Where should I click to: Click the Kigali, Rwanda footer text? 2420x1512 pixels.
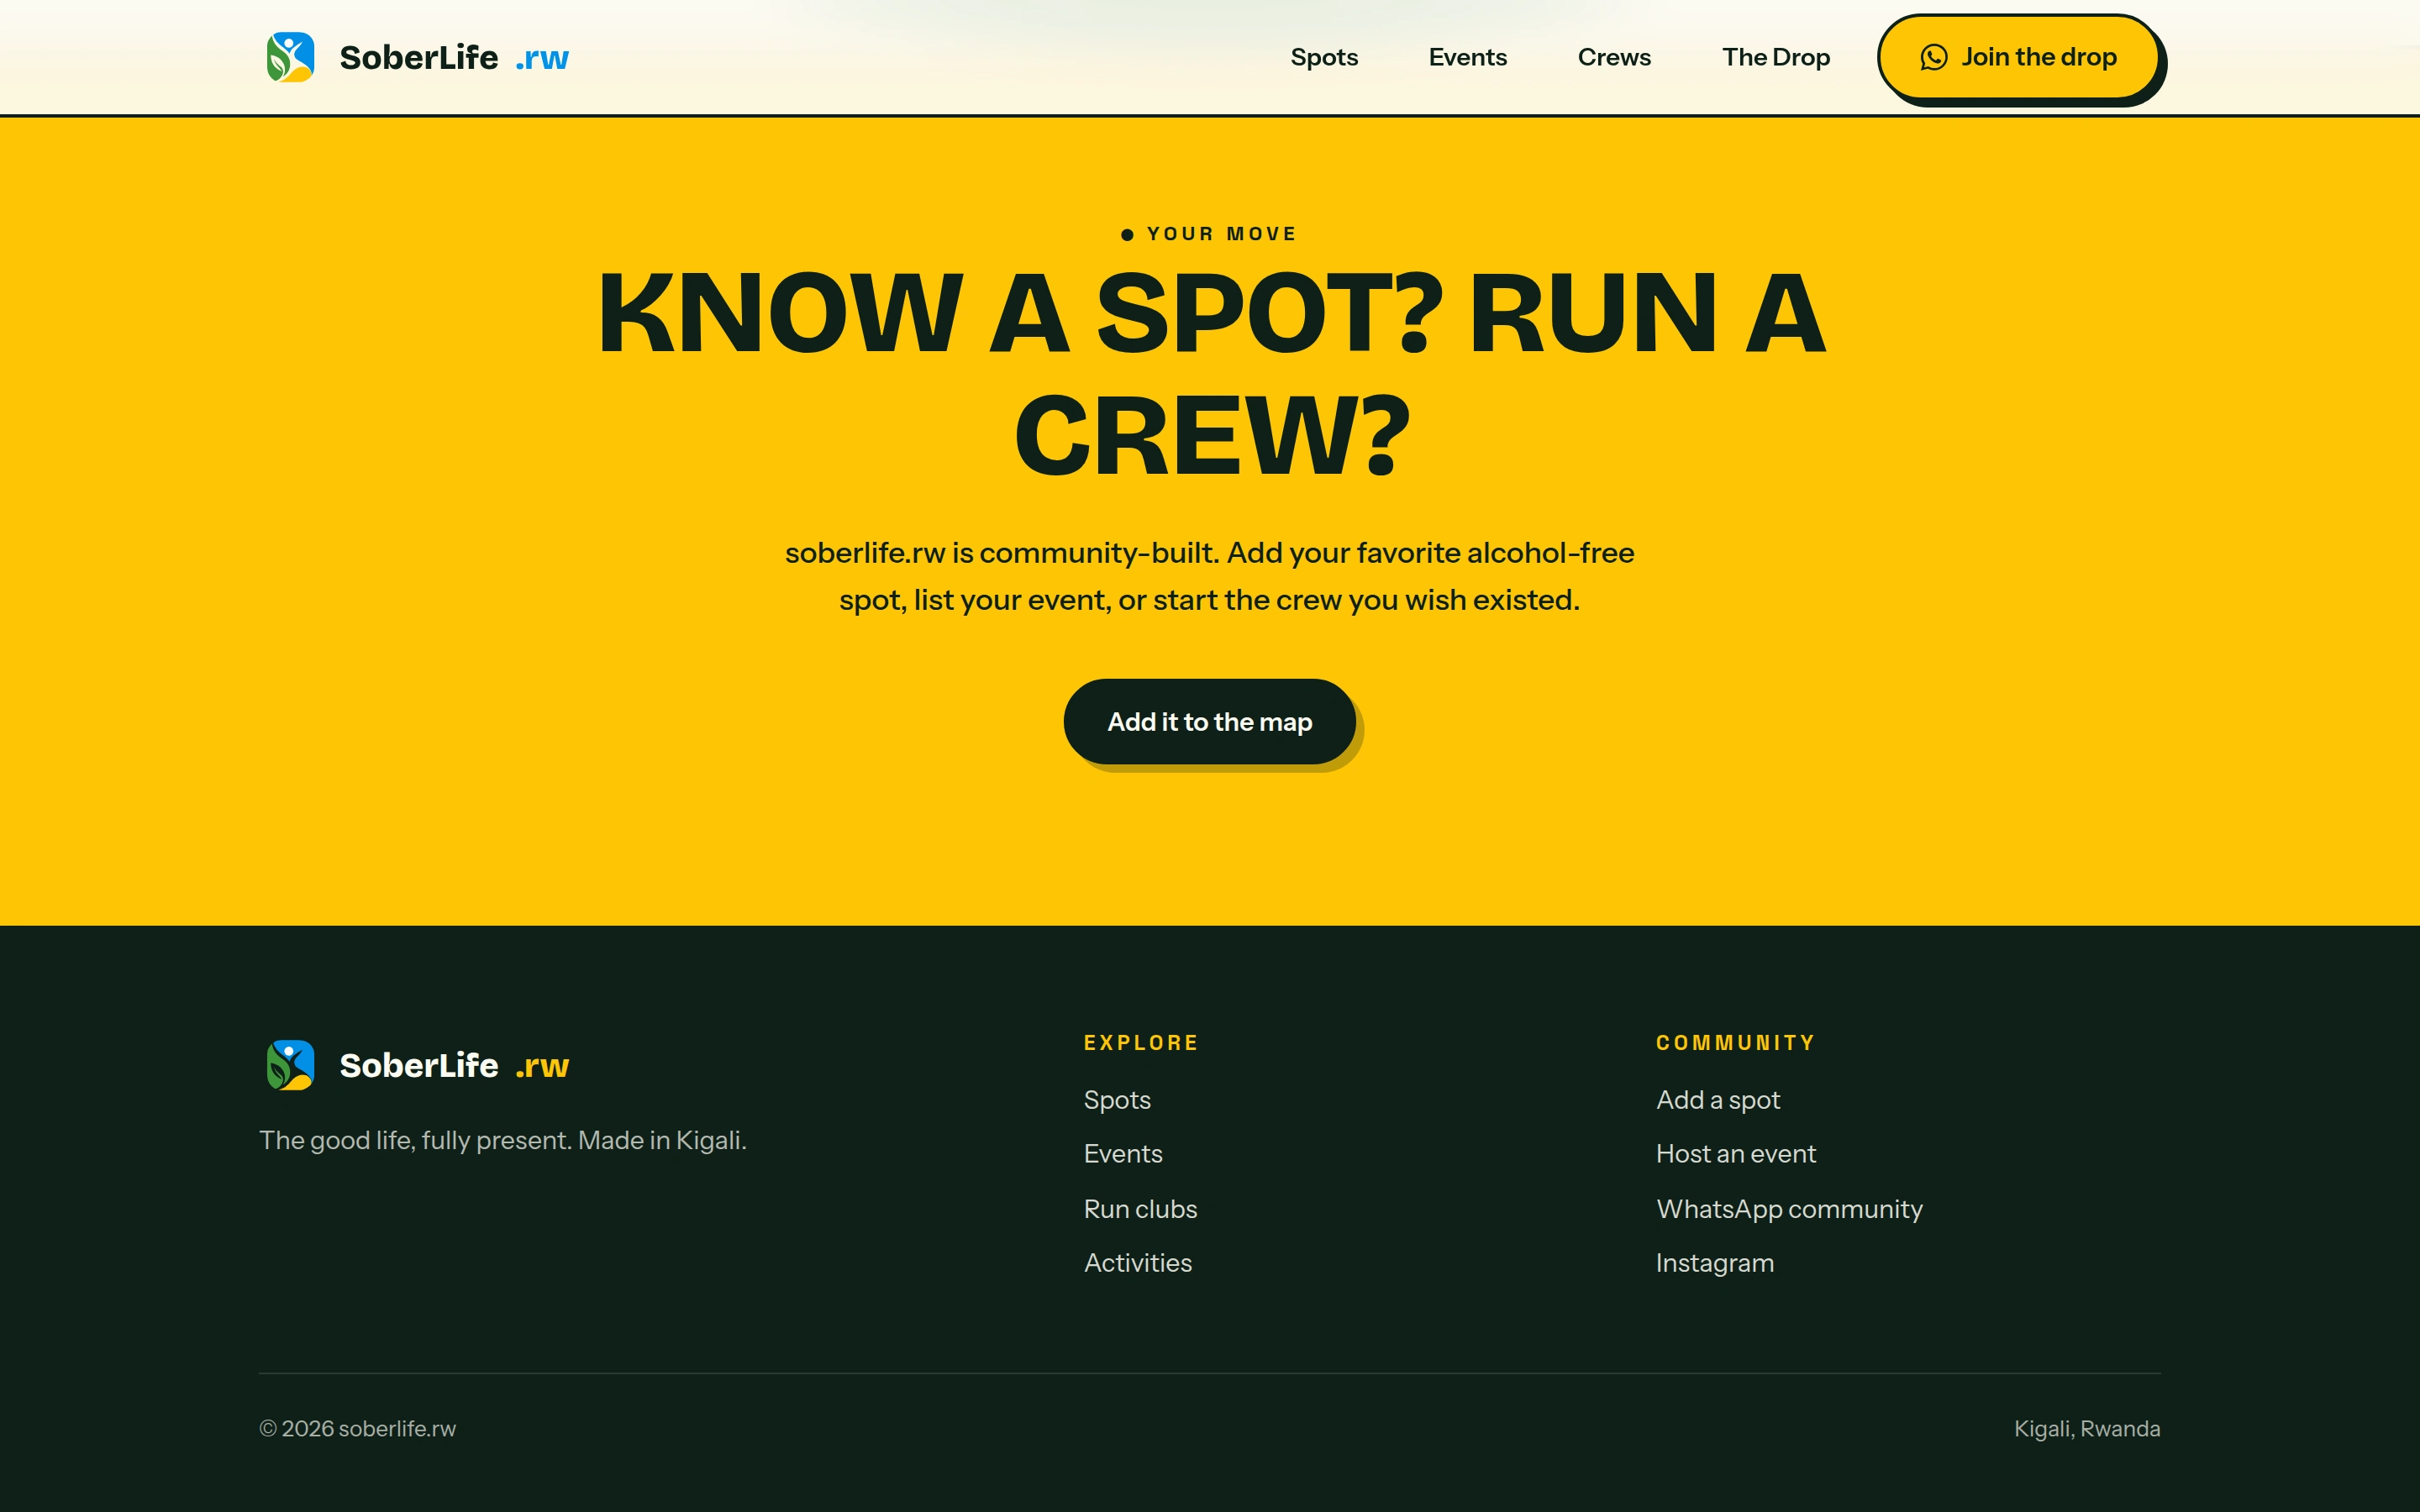click(x=2087, y=1429)
